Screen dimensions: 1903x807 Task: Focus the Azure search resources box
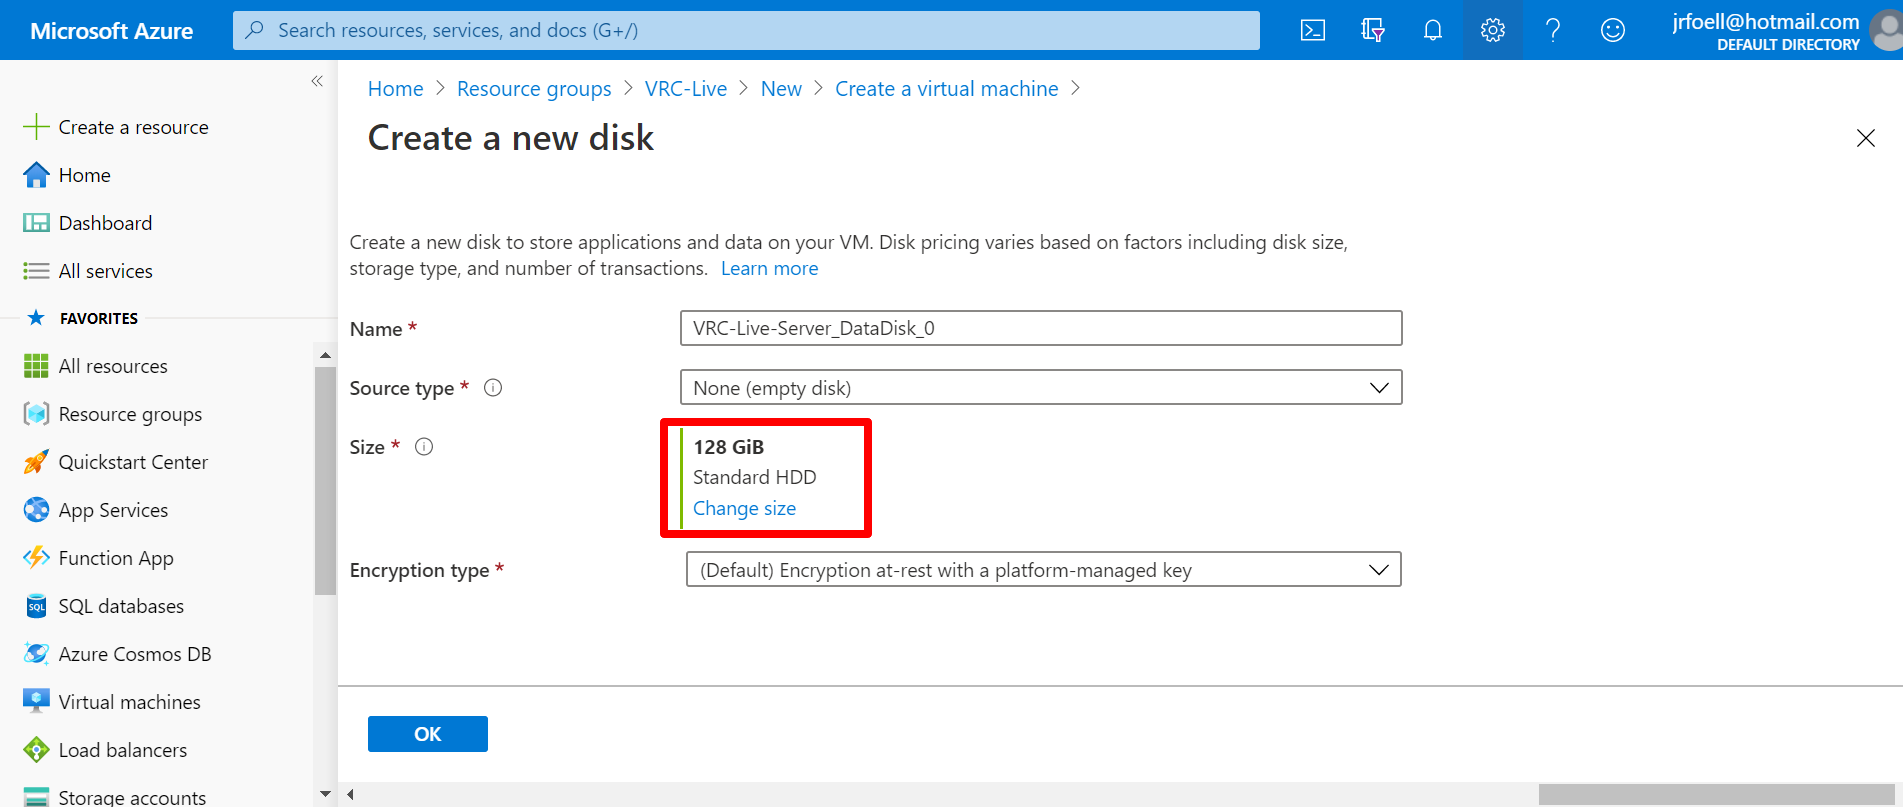point(746,30)
